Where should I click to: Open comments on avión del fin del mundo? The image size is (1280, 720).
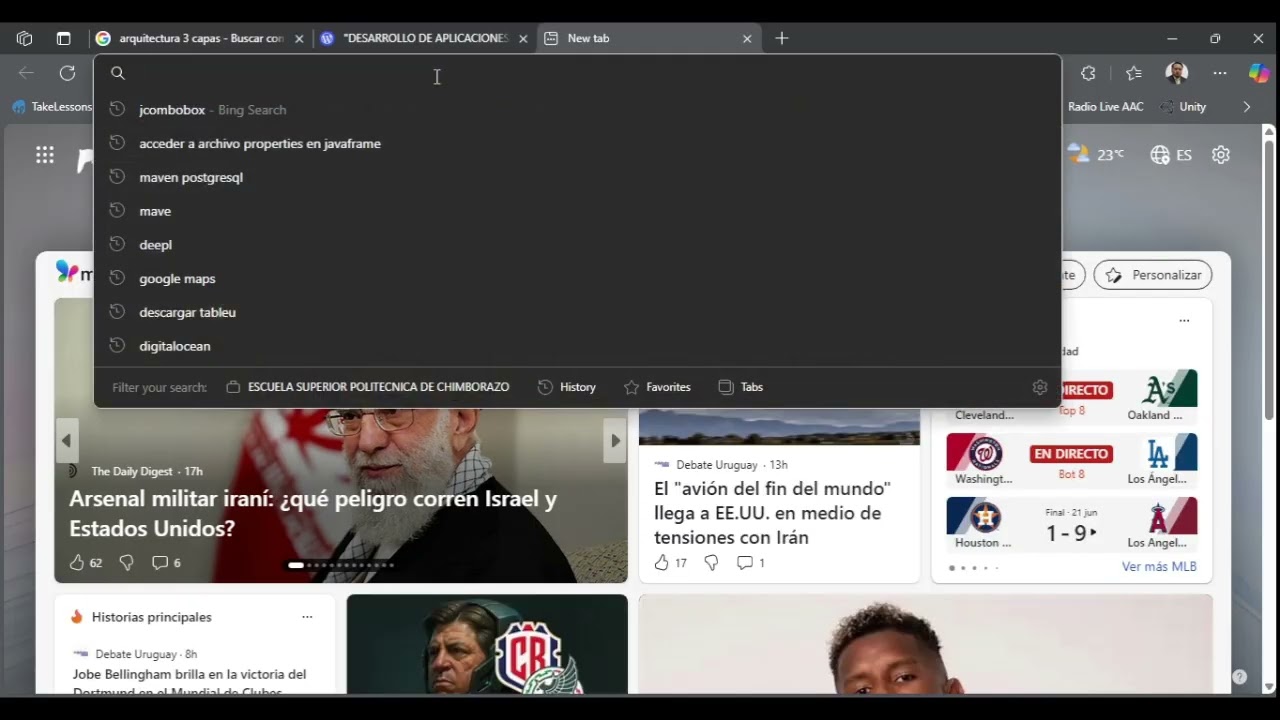click(750, 563)
